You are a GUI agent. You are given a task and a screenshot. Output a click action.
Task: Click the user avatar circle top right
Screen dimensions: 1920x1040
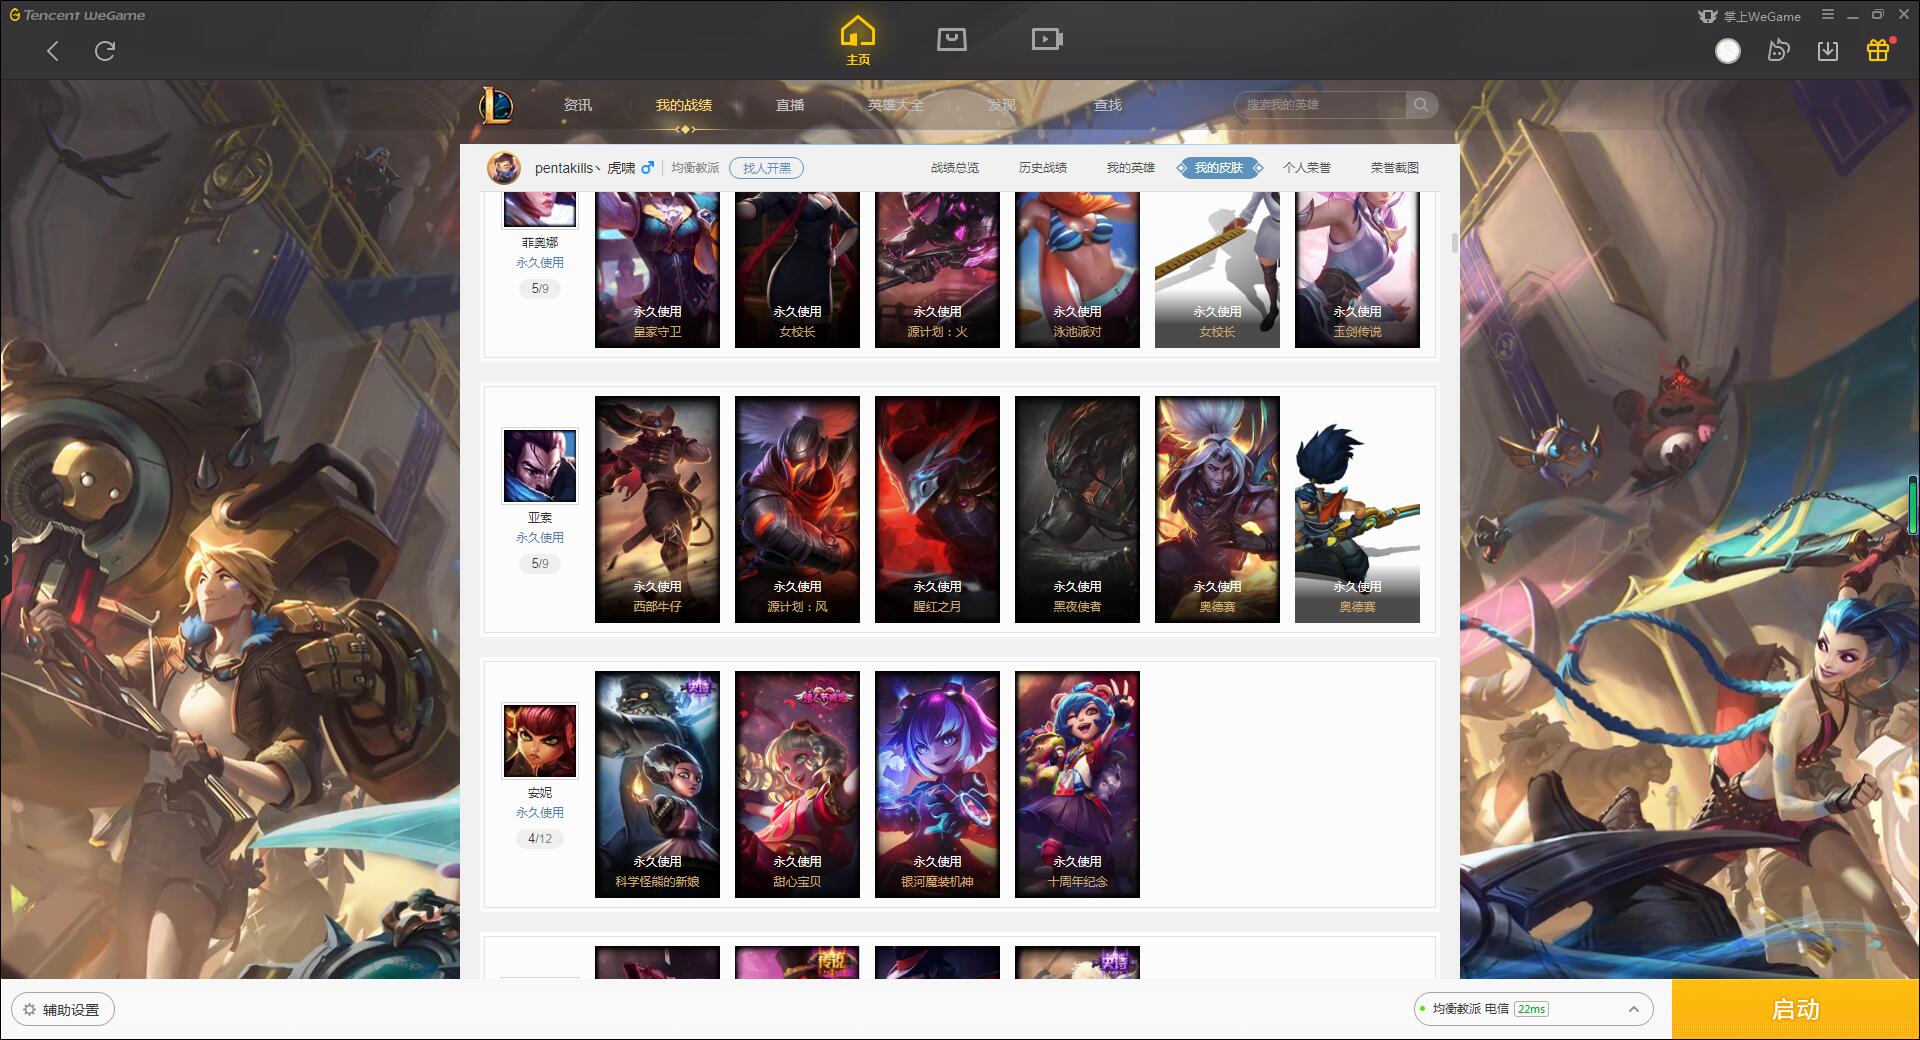[x=1728, y=51]
